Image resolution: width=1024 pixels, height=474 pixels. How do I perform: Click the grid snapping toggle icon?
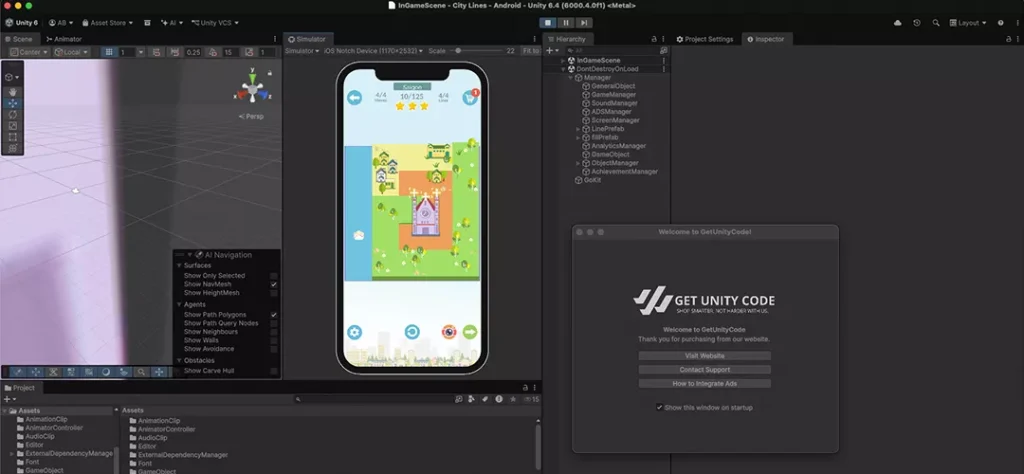click(x=109, y=52)
